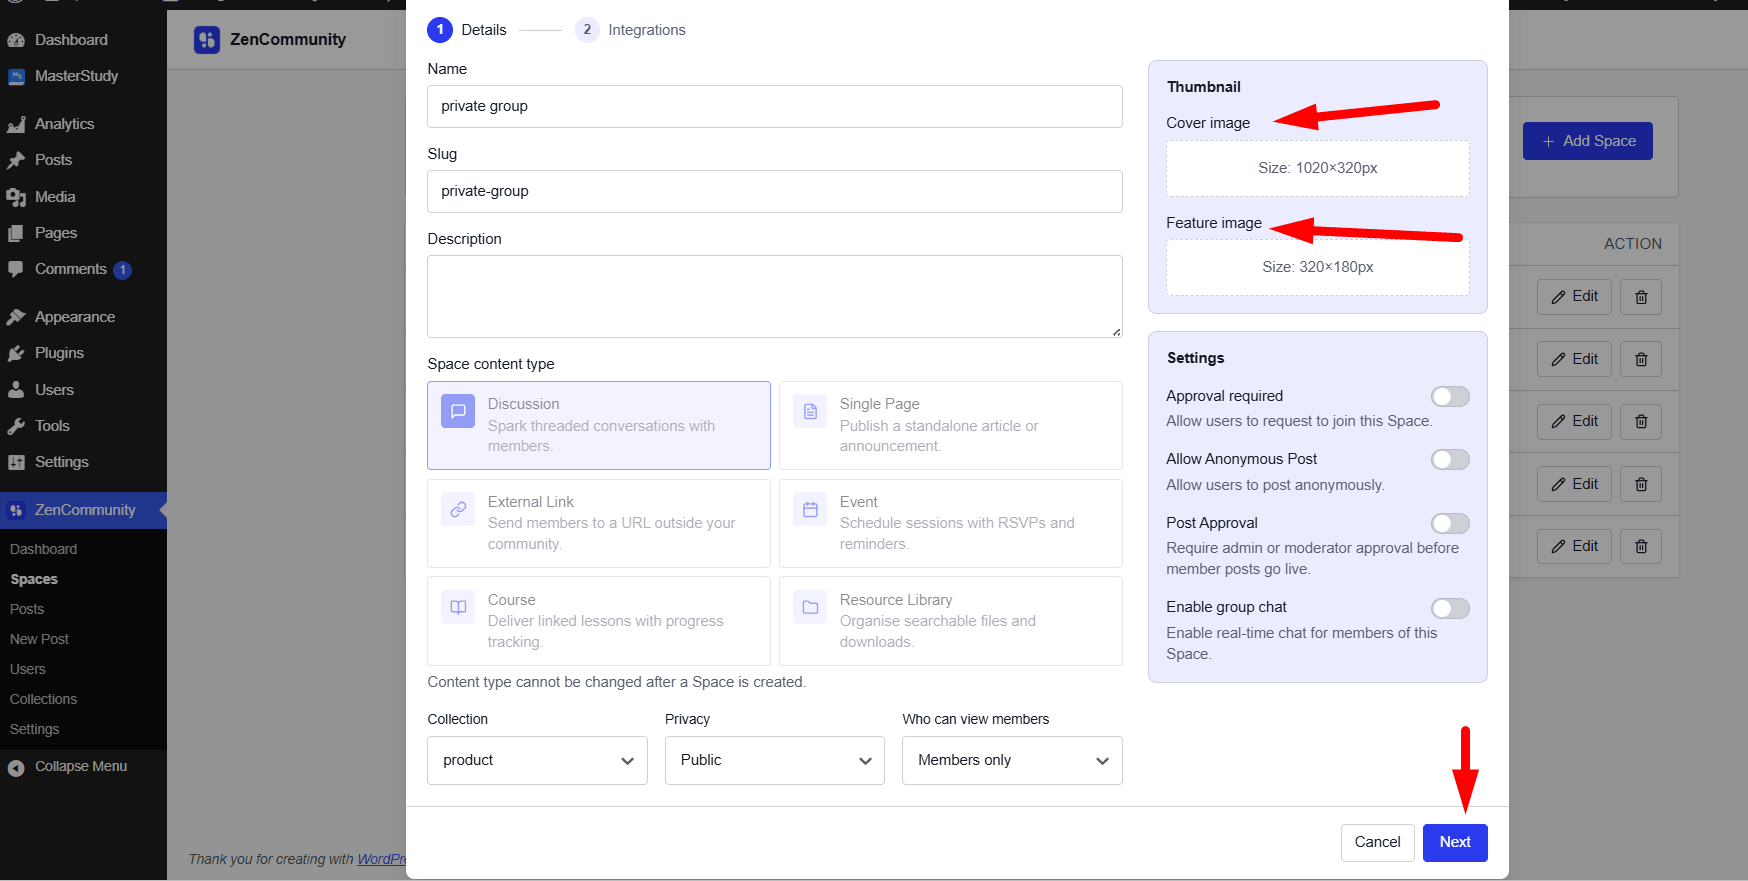Click the Users person icon in sidebar
Screen dimensions: 1748x881
point(16,390)
